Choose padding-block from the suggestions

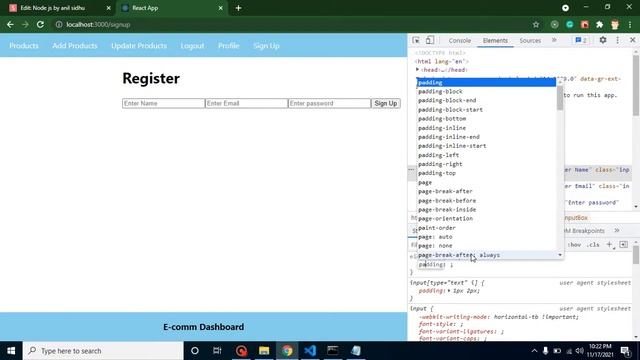point(486,91)
